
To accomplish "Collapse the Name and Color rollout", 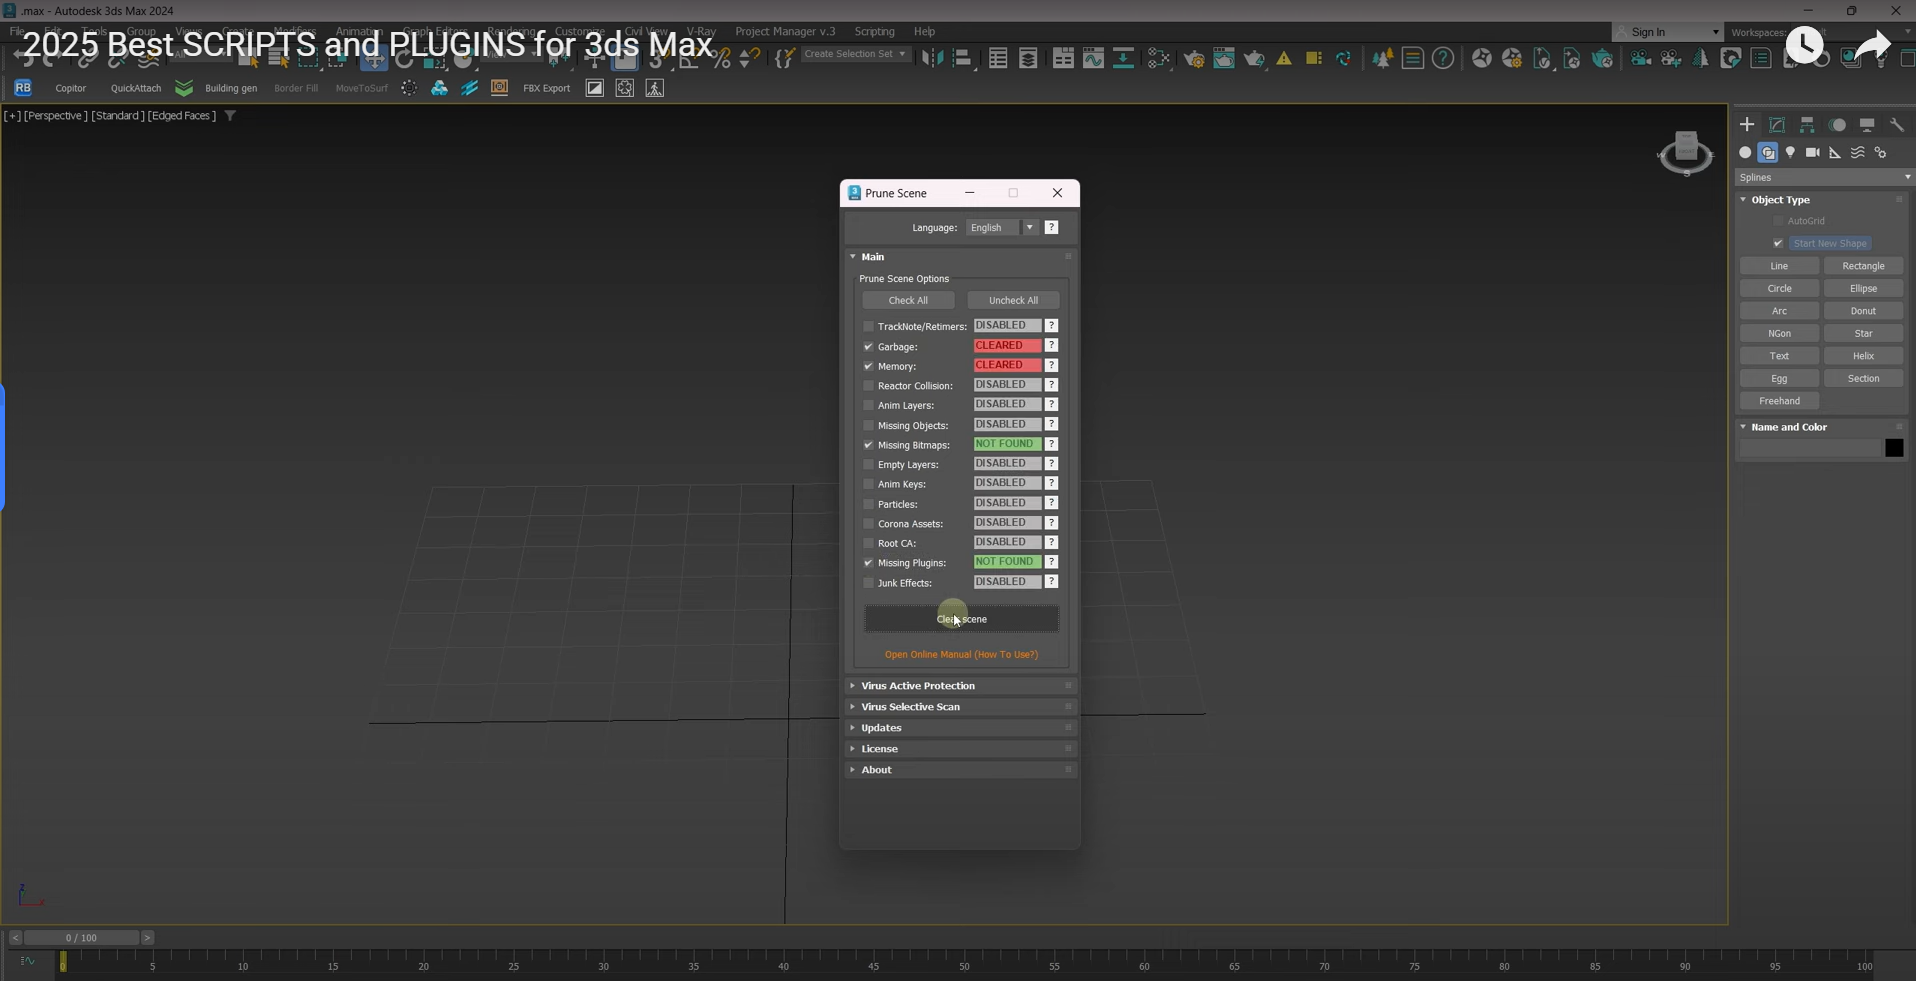I will [x=1822, y=427].
